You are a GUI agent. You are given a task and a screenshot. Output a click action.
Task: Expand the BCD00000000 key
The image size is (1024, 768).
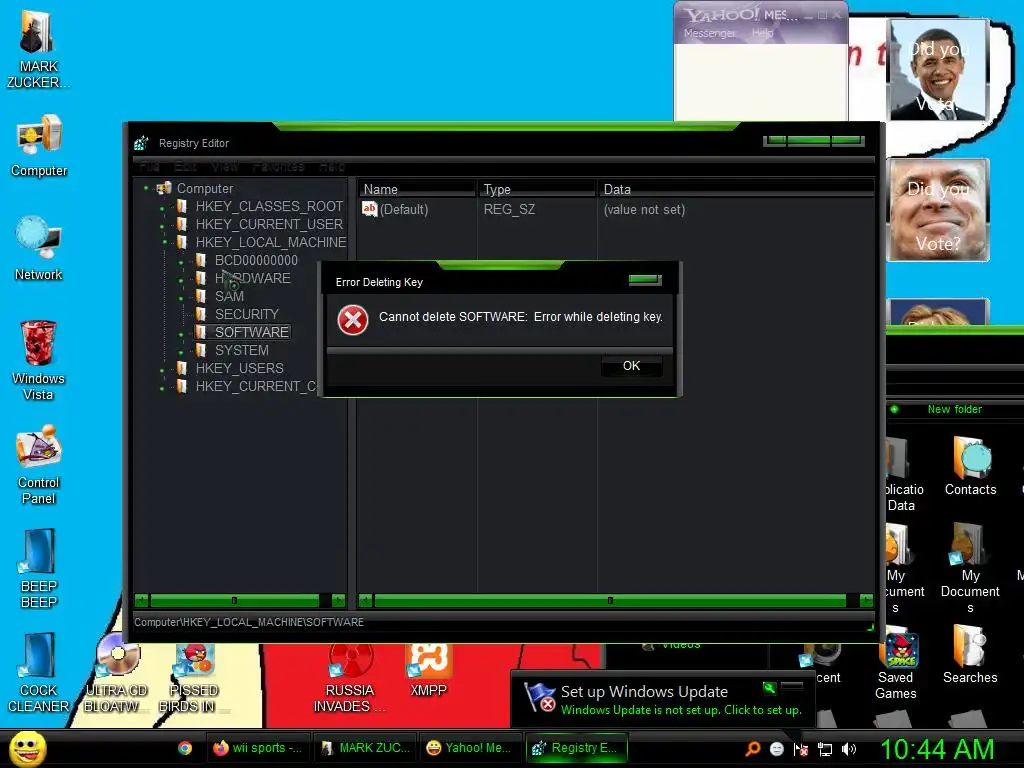tap(182, 262)
